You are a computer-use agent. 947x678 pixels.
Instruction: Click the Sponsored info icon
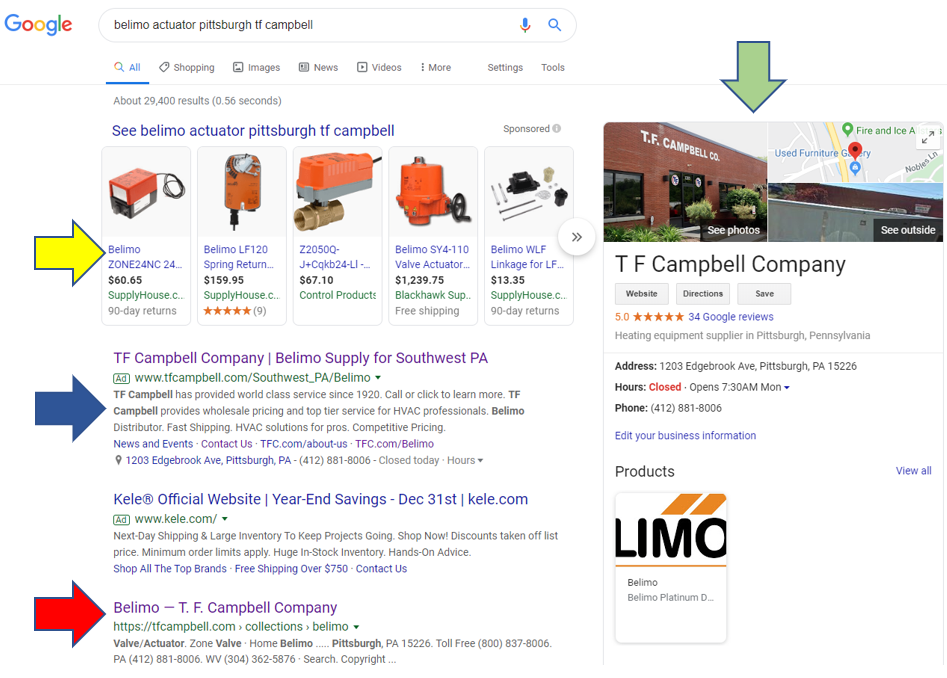[x=556, y=129]
